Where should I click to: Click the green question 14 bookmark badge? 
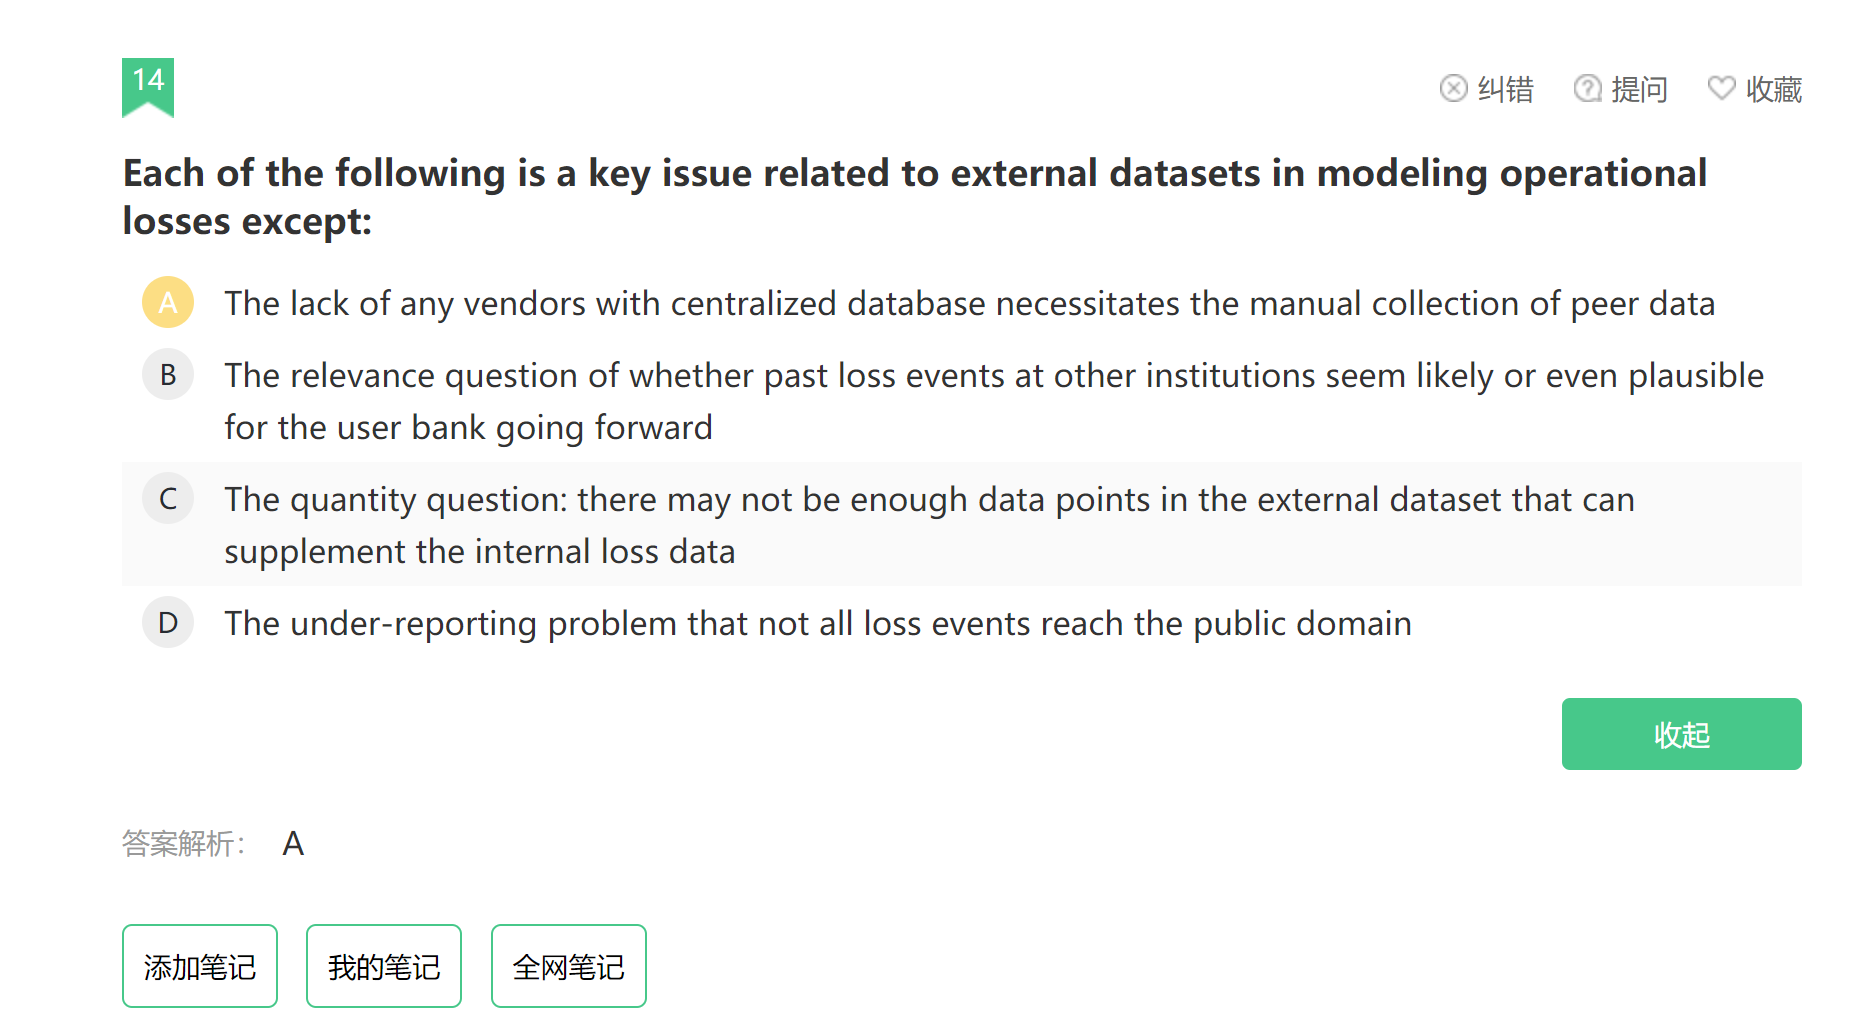point(148,87)
